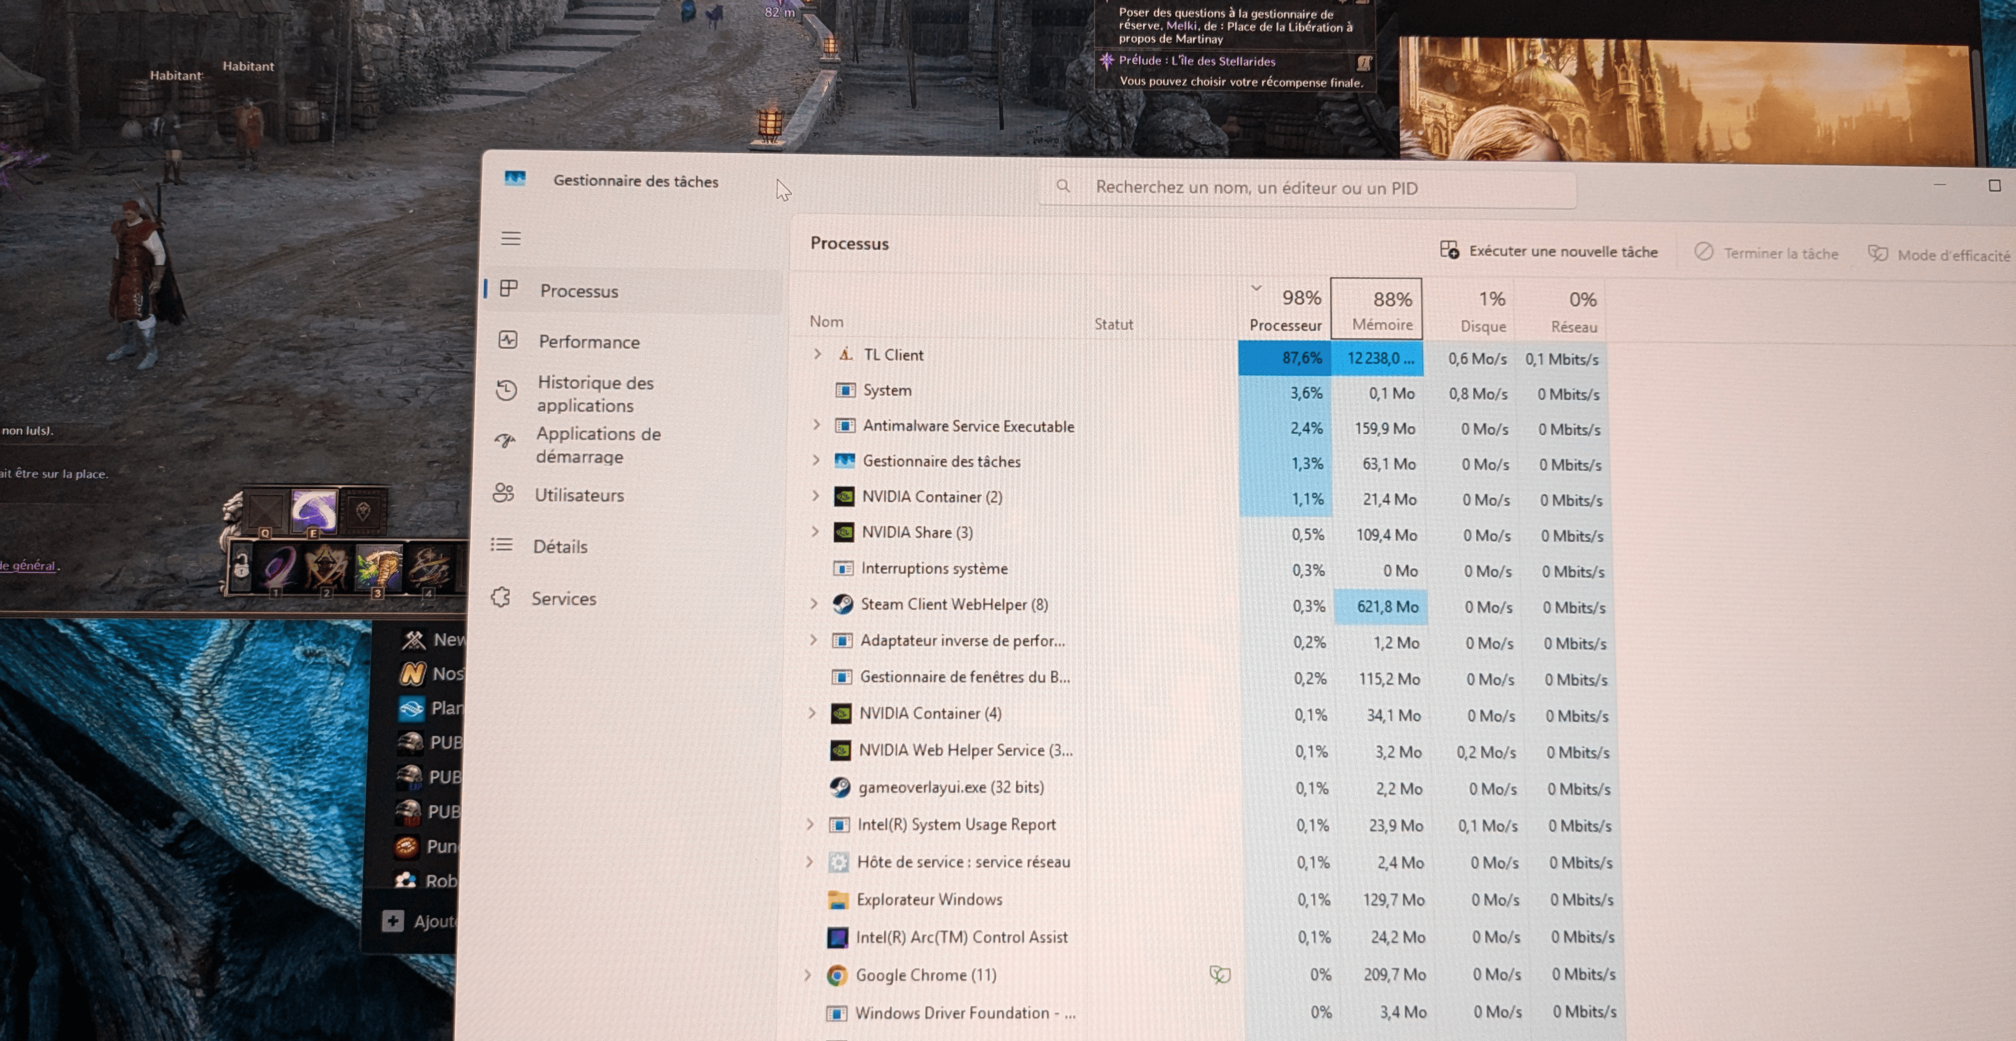Click the Mode d'efficacité button
The height and width of the screenshot is (1041, 2016).
pyautogui.click(x=1940, y=255)
